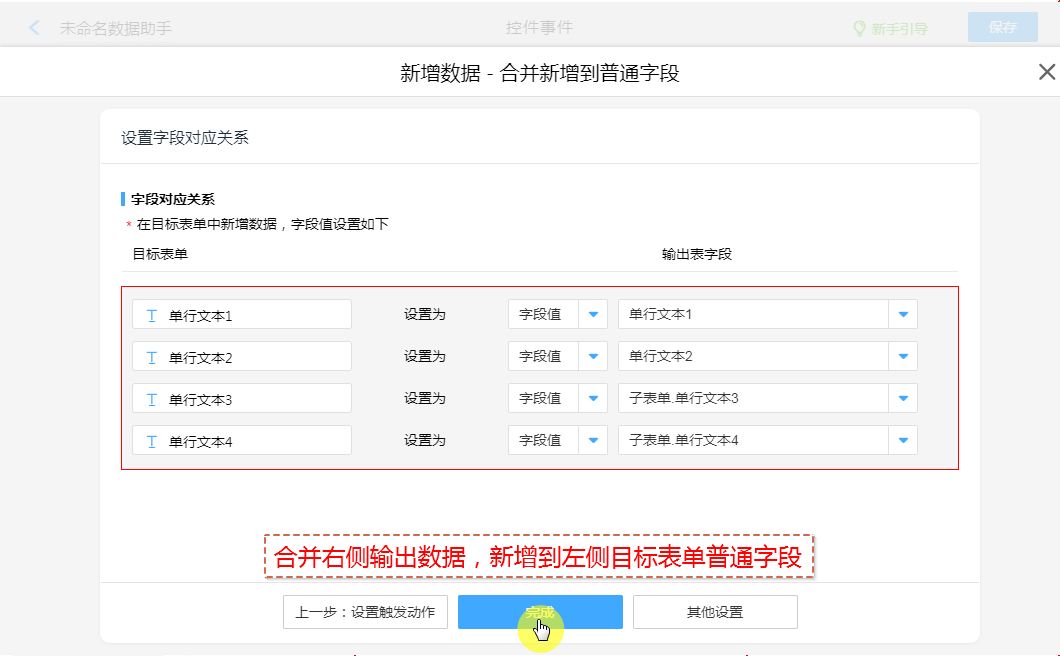Open the 子表单.单行文本4 output field dropdown

(903, 440)
